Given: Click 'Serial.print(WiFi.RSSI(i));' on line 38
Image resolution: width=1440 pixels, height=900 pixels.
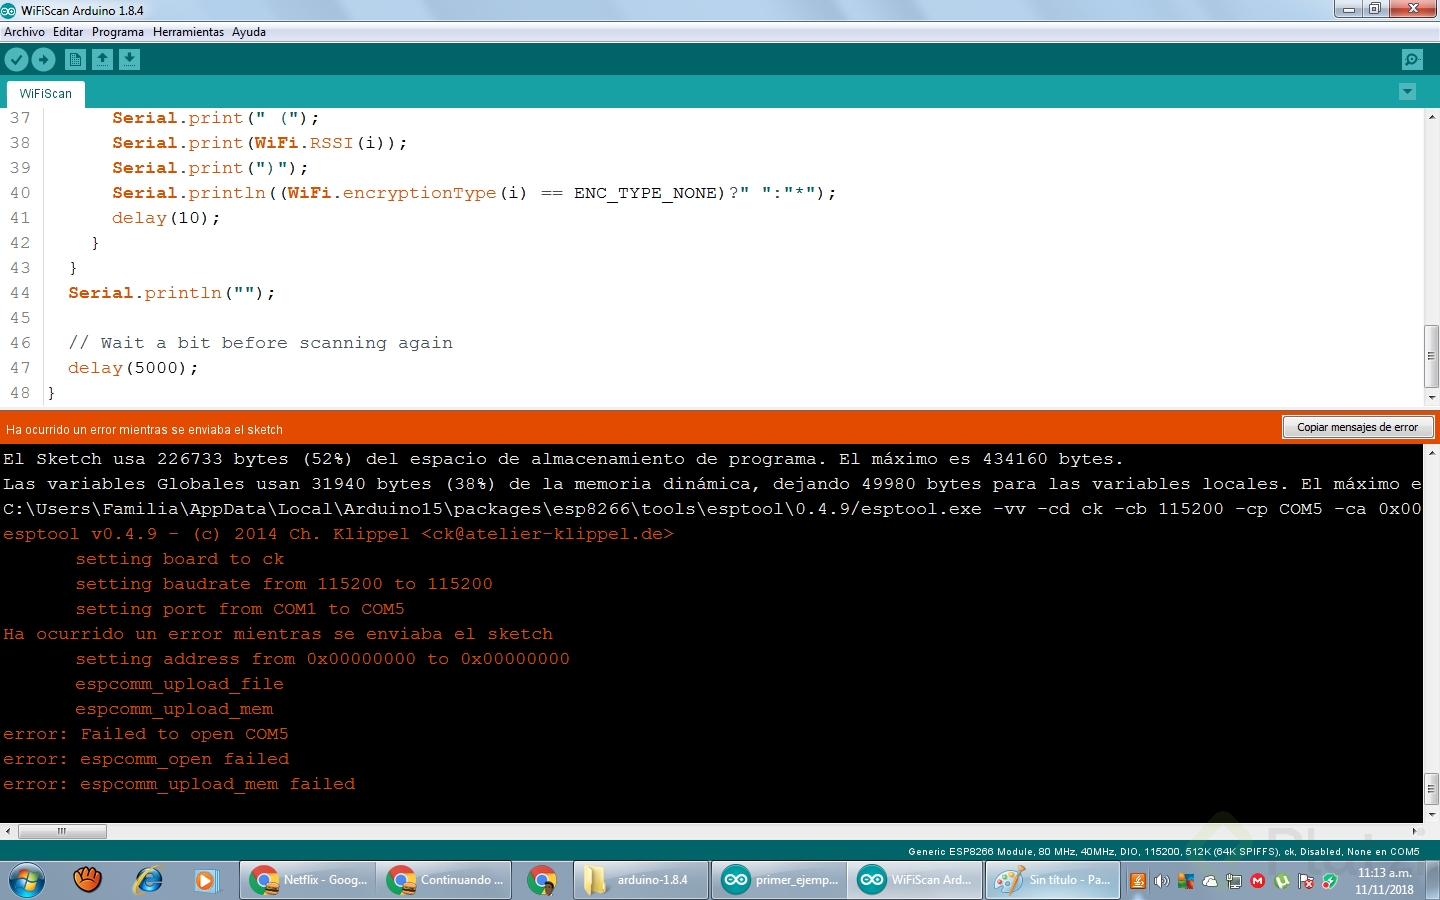Looking at the screenshot, I should [x=260, y=143].
